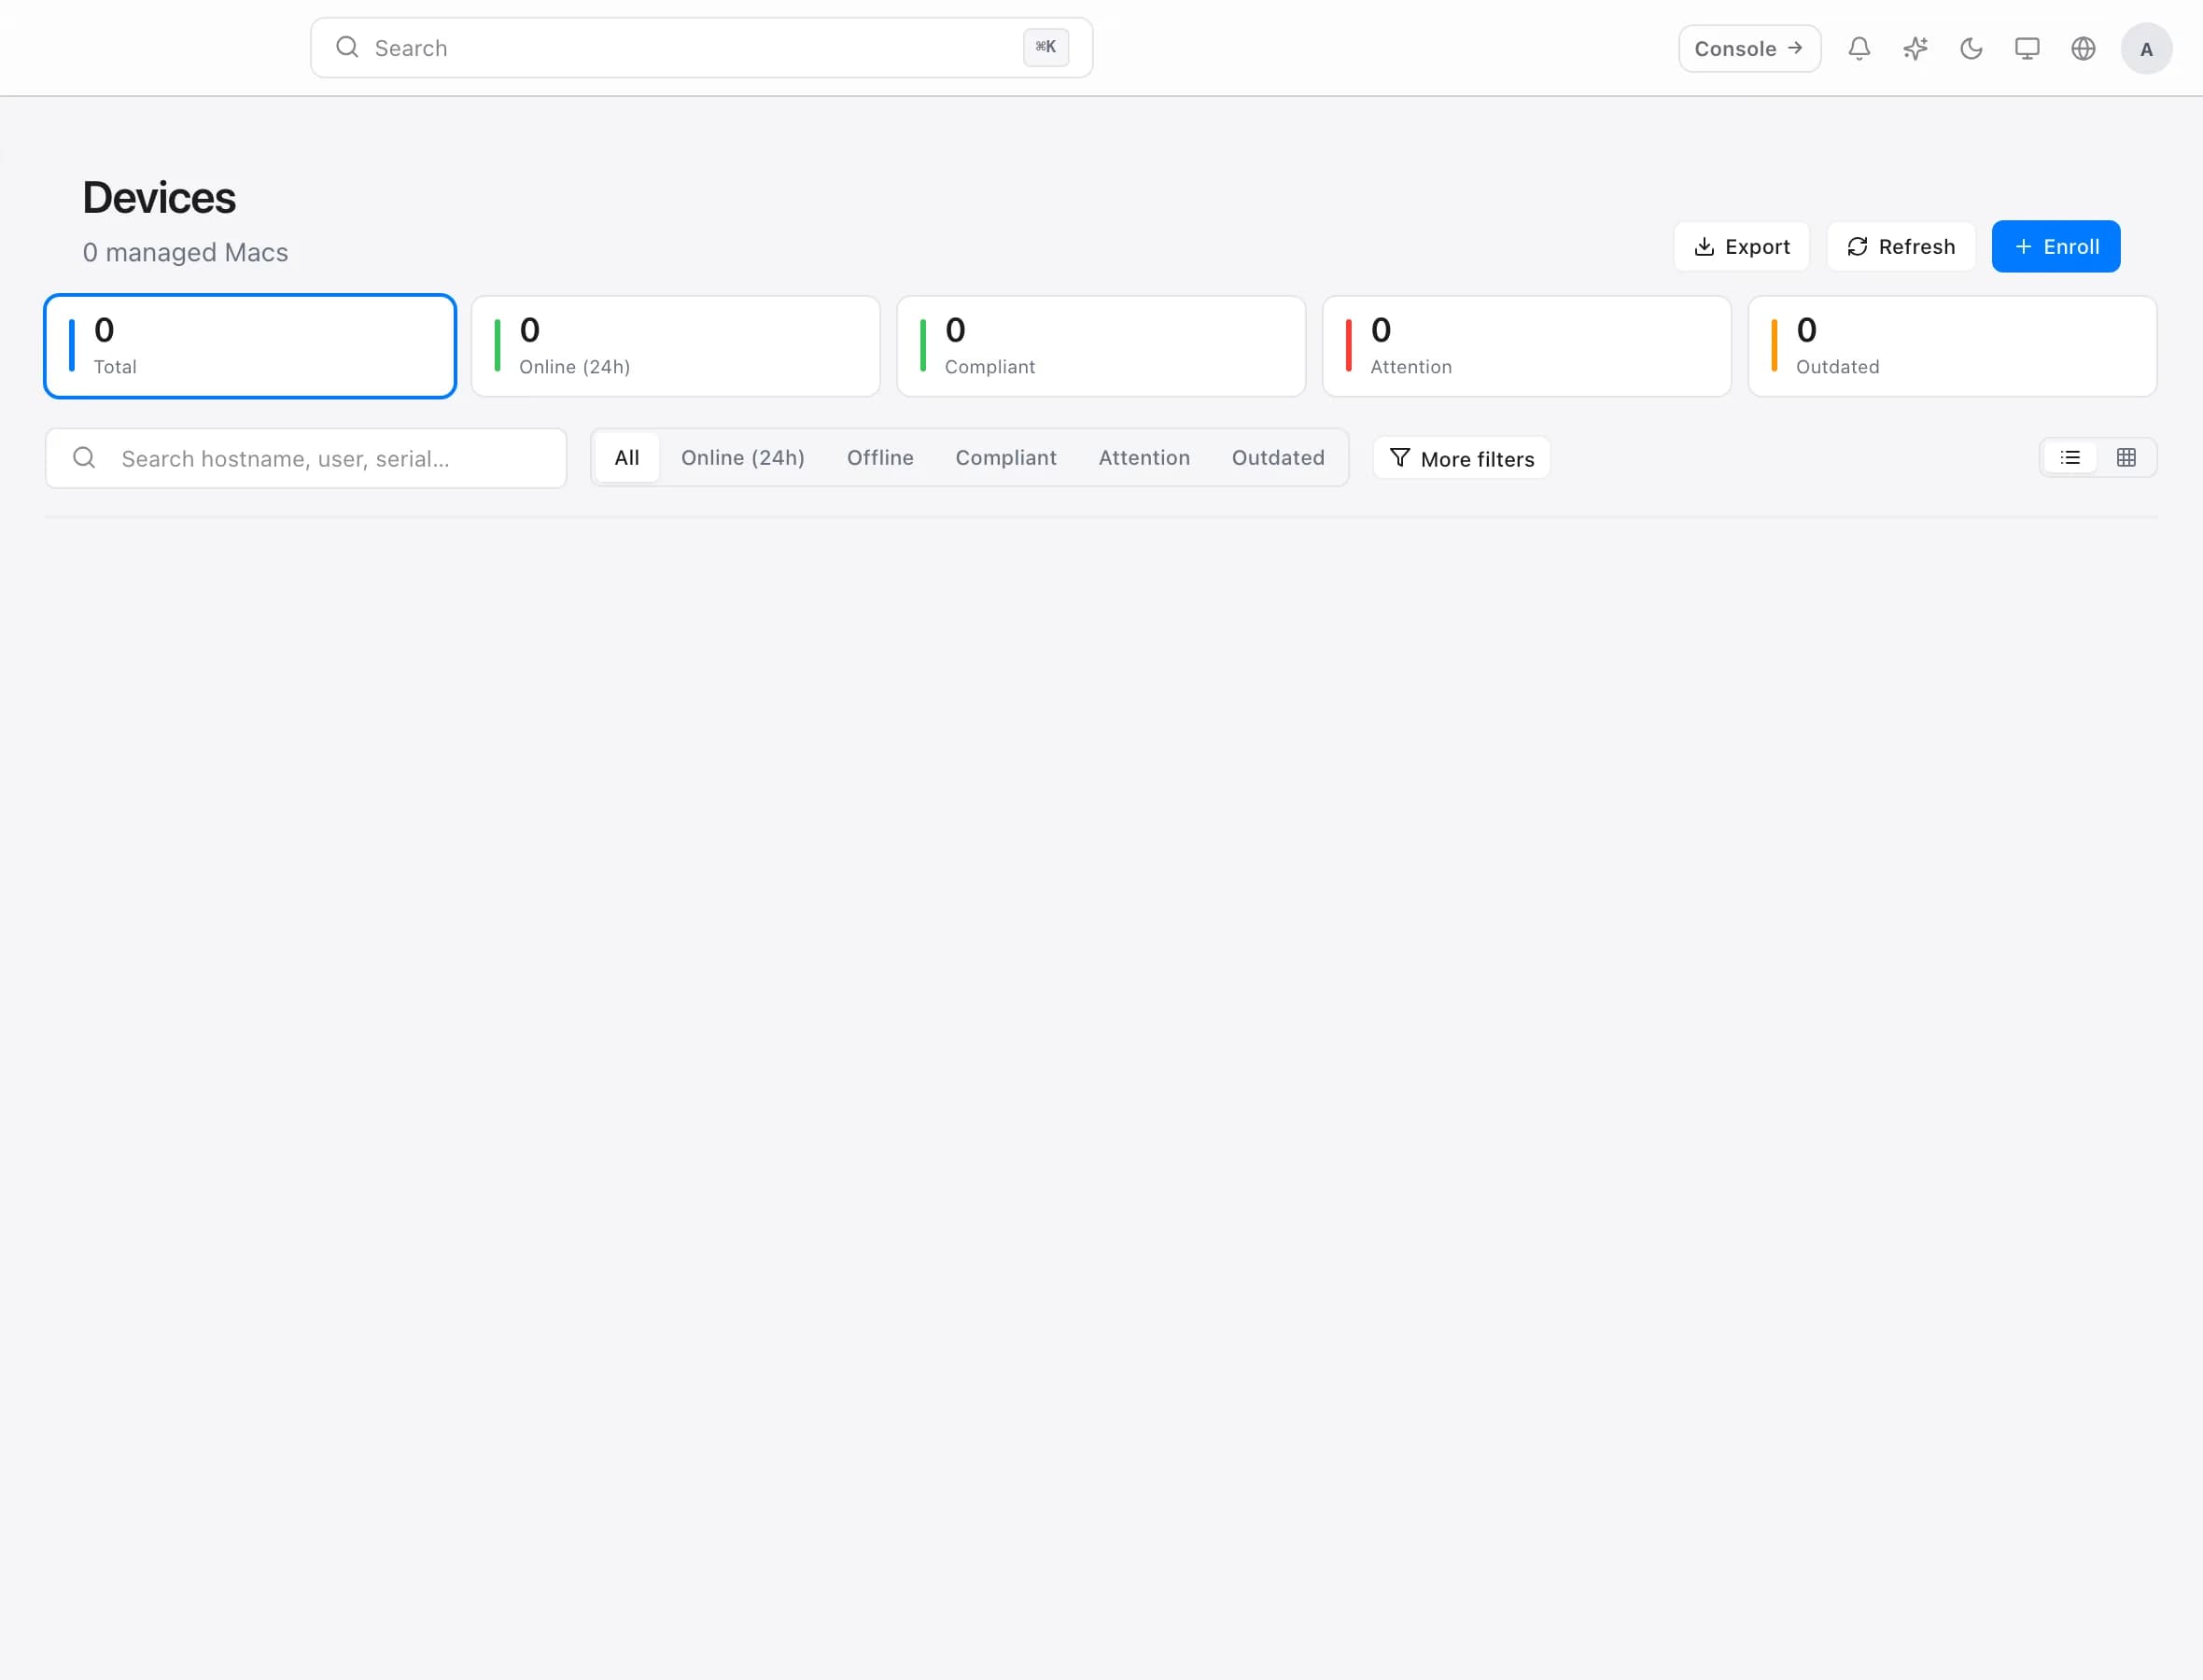Switch to list view
This screenshot has width=2203, height=1680.
(2070, 457)
